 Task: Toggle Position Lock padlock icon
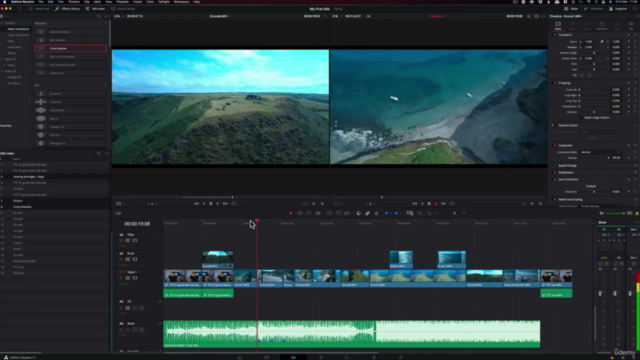point(376,213)
